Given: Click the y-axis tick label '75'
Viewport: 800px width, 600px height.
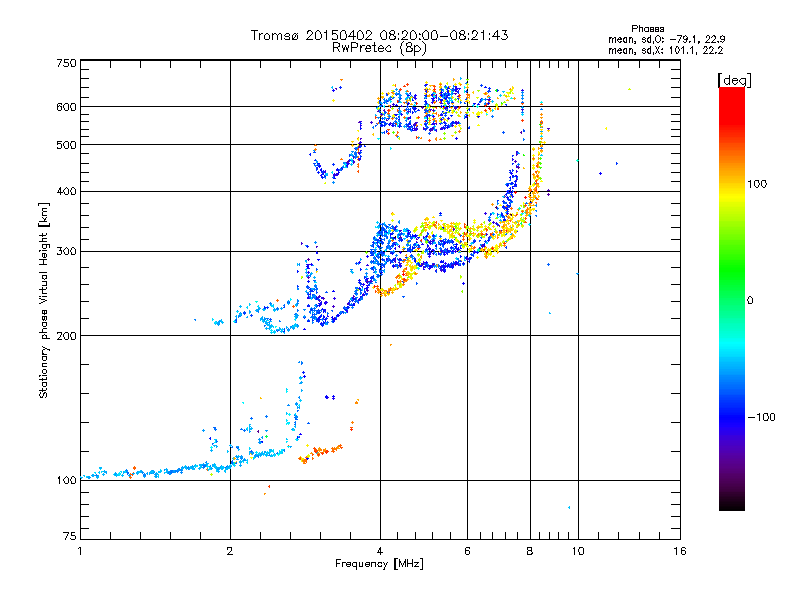Looking at the screenshot, I should coord(70,536).
